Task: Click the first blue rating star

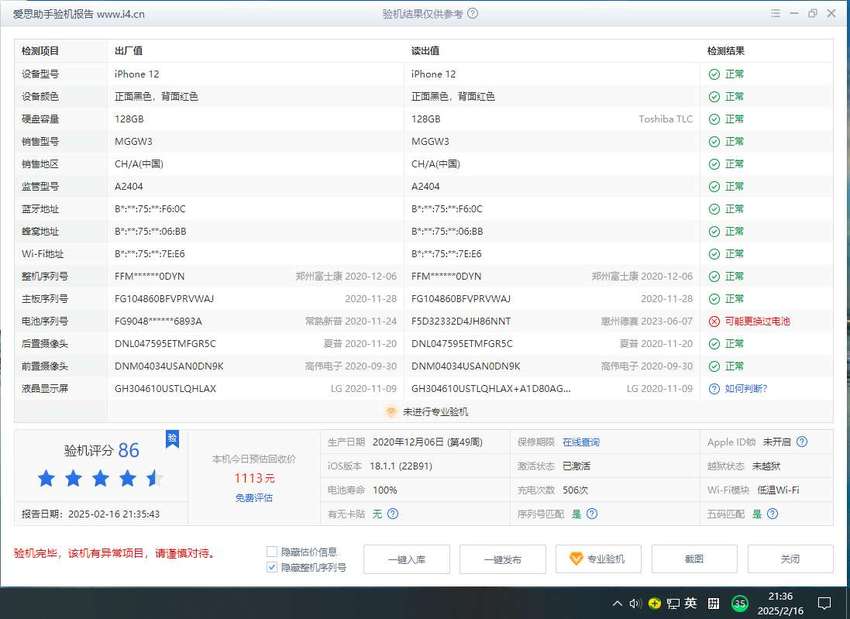Action: tap(47, 478)
